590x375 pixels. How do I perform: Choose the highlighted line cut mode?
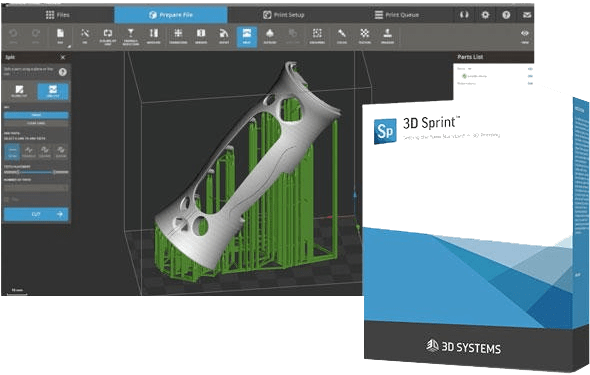53,91
